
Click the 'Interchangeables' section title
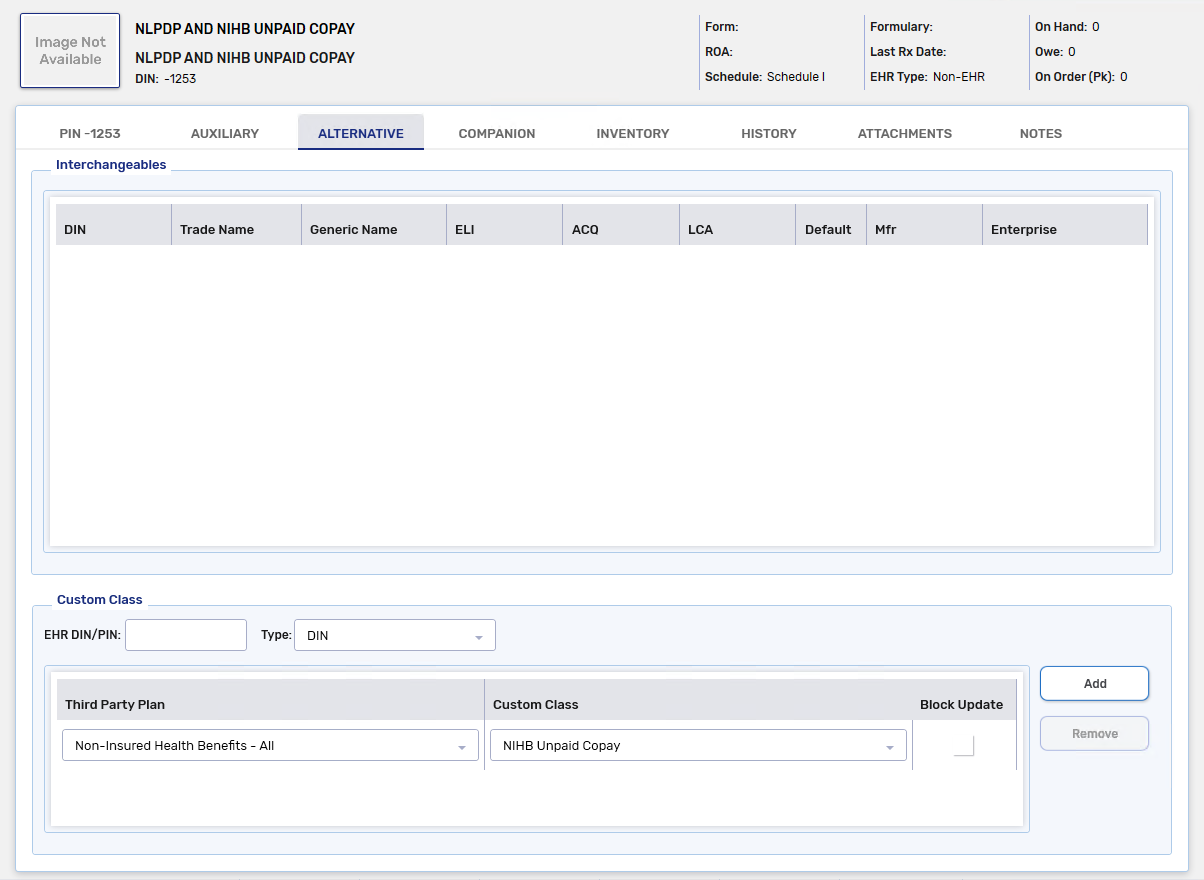(x=111, y=164)
